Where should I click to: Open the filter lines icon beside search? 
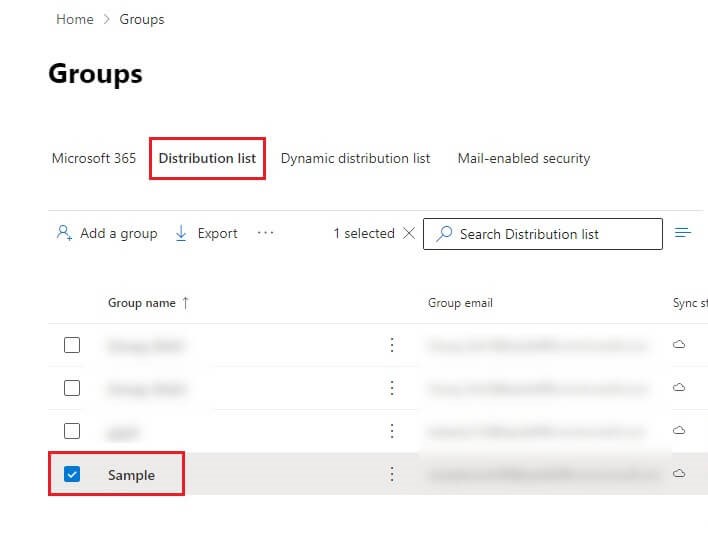683,233
